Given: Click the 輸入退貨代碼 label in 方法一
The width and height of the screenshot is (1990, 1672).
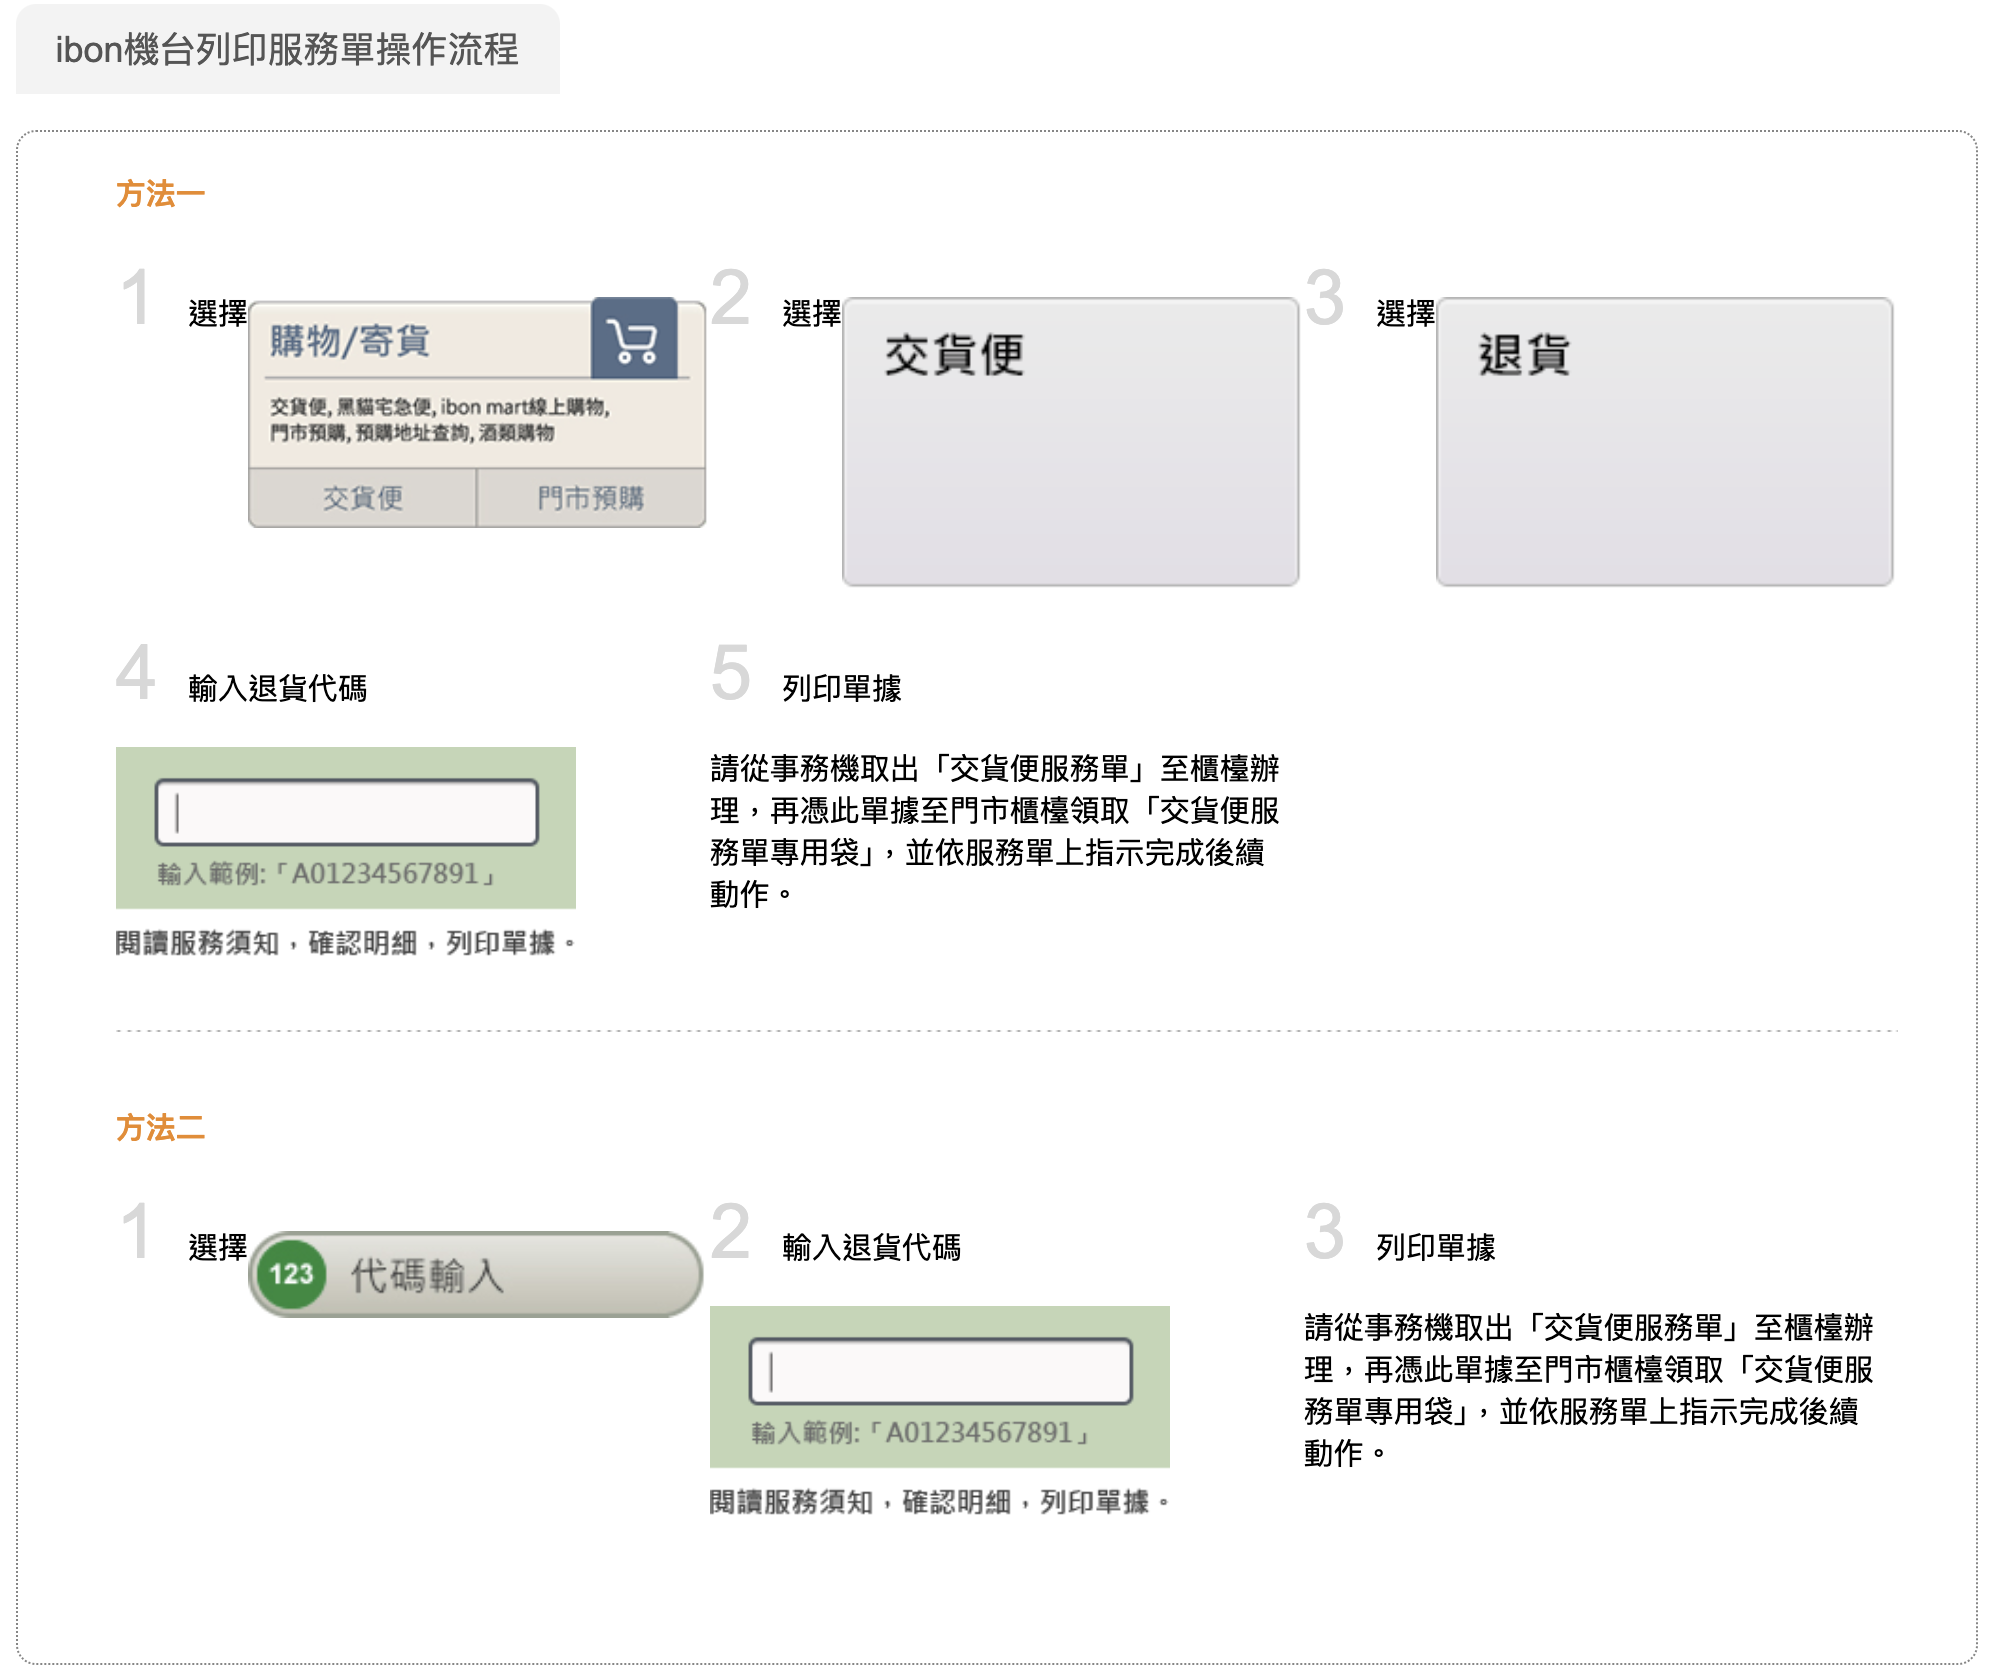Looking at the screenshot, I should click(x=278, y=688).
